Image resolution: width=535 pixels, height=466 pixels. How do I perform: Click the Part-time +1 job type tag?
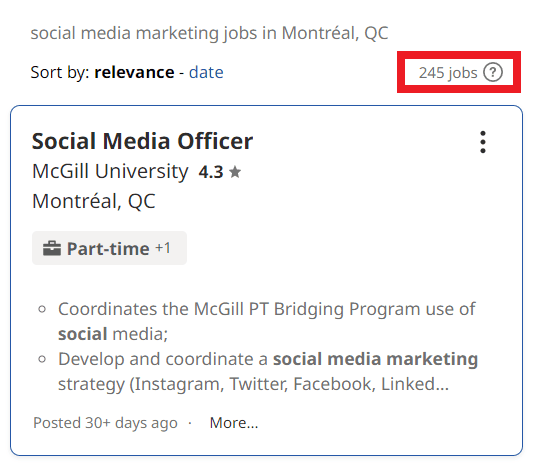point(109,248)
